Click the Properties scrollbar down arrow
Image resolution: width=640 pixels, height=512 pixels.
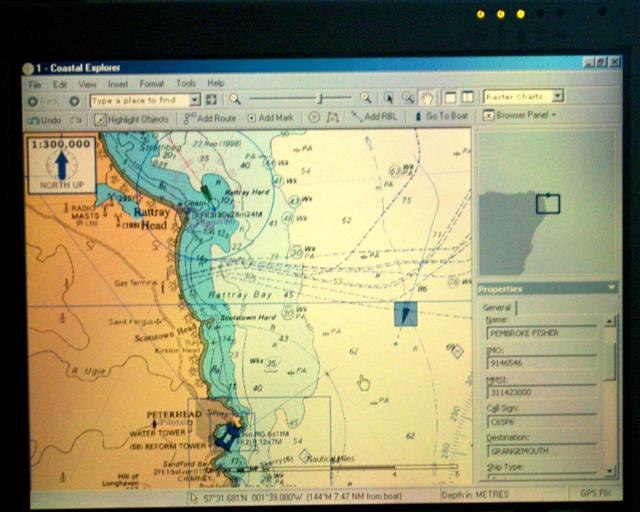click(x=610, y=471)
